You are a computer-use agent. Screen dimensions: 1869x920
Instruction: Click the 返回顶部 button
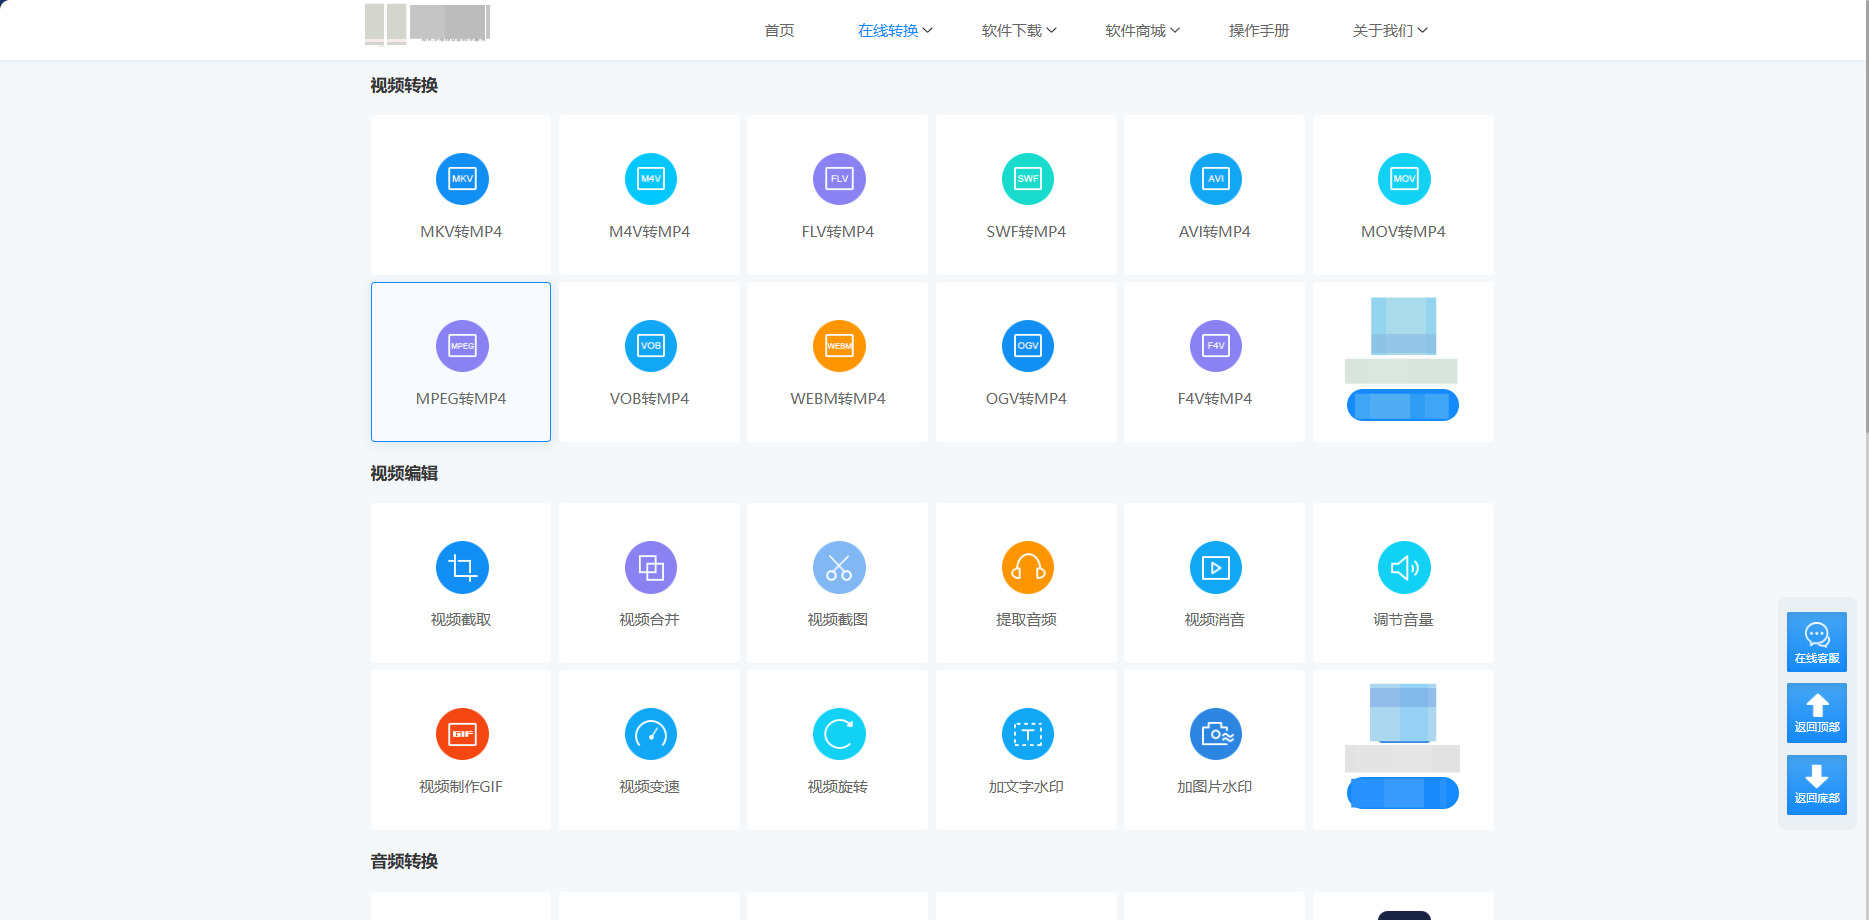1817,713
